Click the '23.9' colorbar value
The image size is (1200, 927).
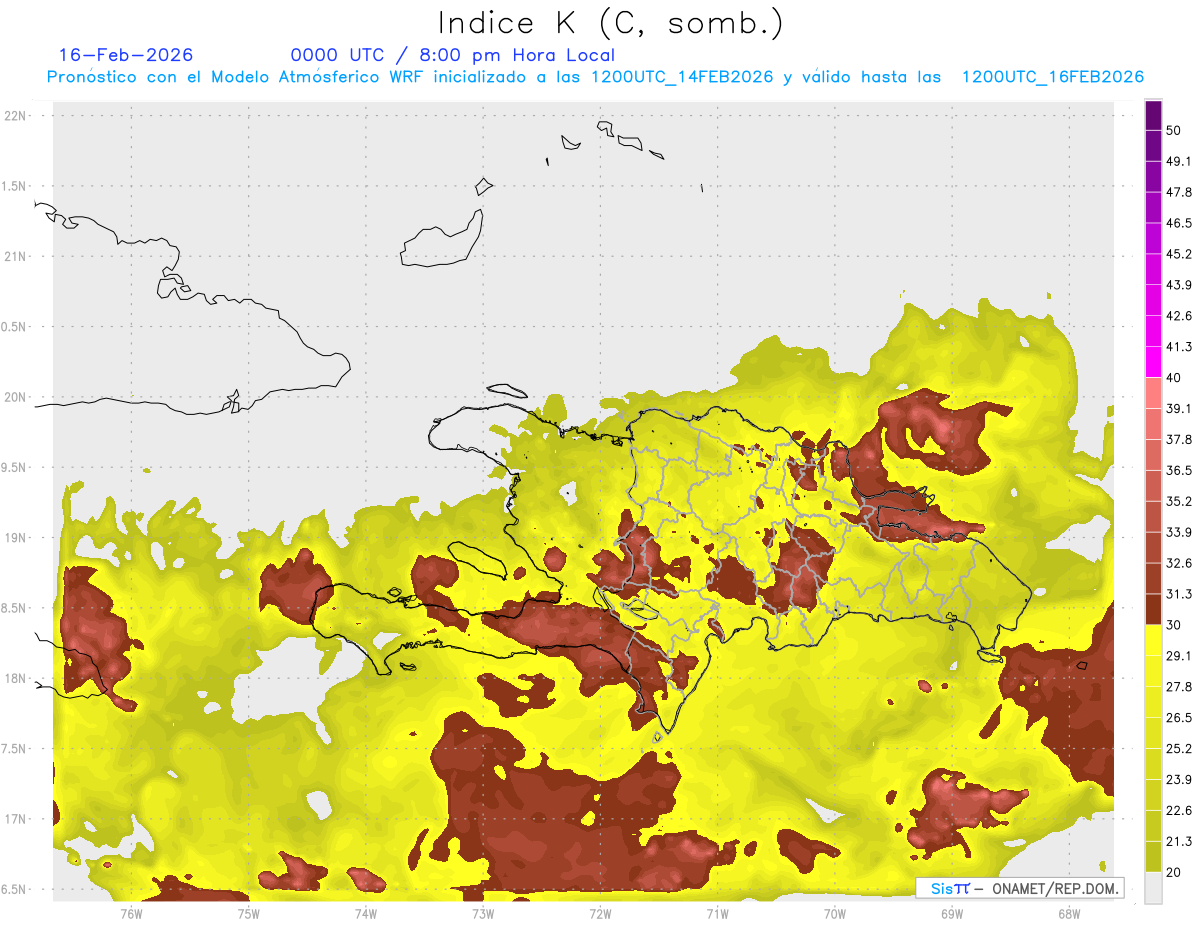(x=1179, y=780)
